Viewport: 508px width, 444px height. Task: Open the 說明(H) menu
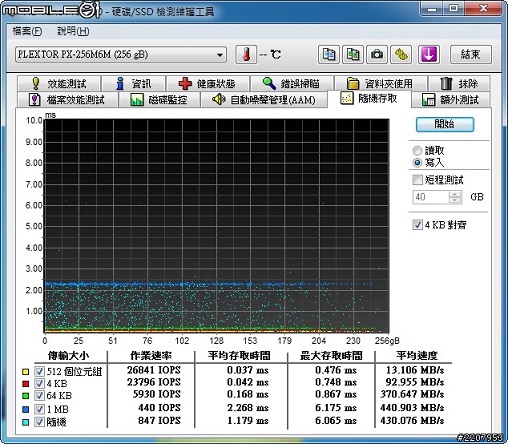73,31
